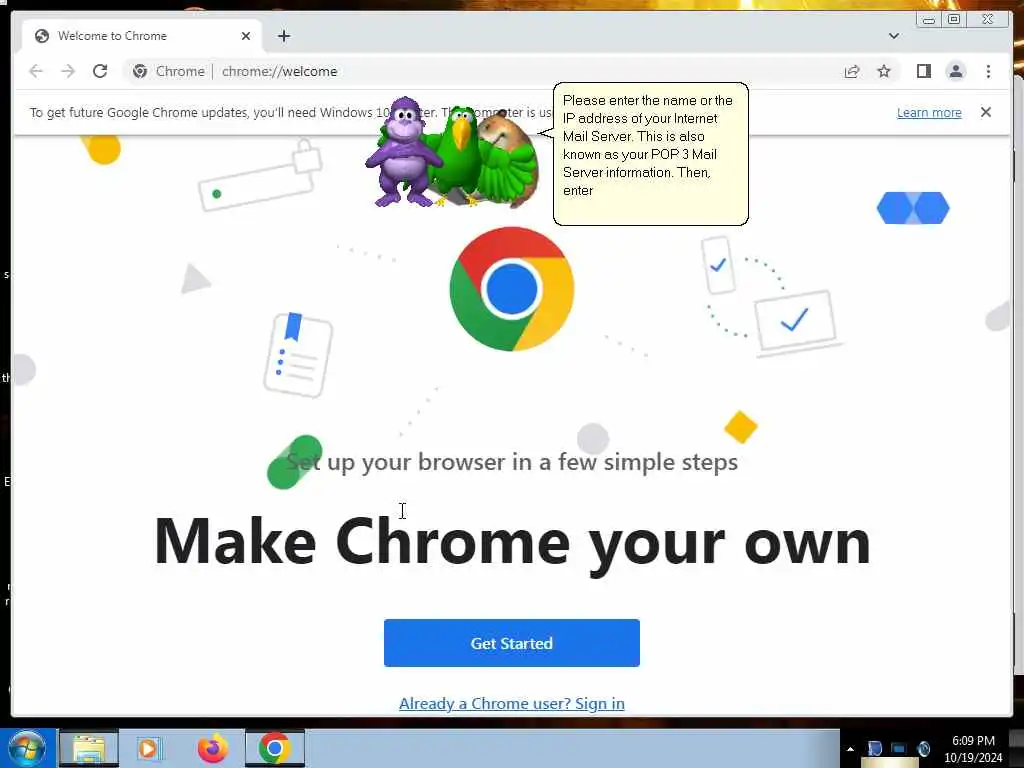The width and height of the screenshot is (1024, 768).
Task: Go back using the browser back arrow
Action: pos(36,71)
